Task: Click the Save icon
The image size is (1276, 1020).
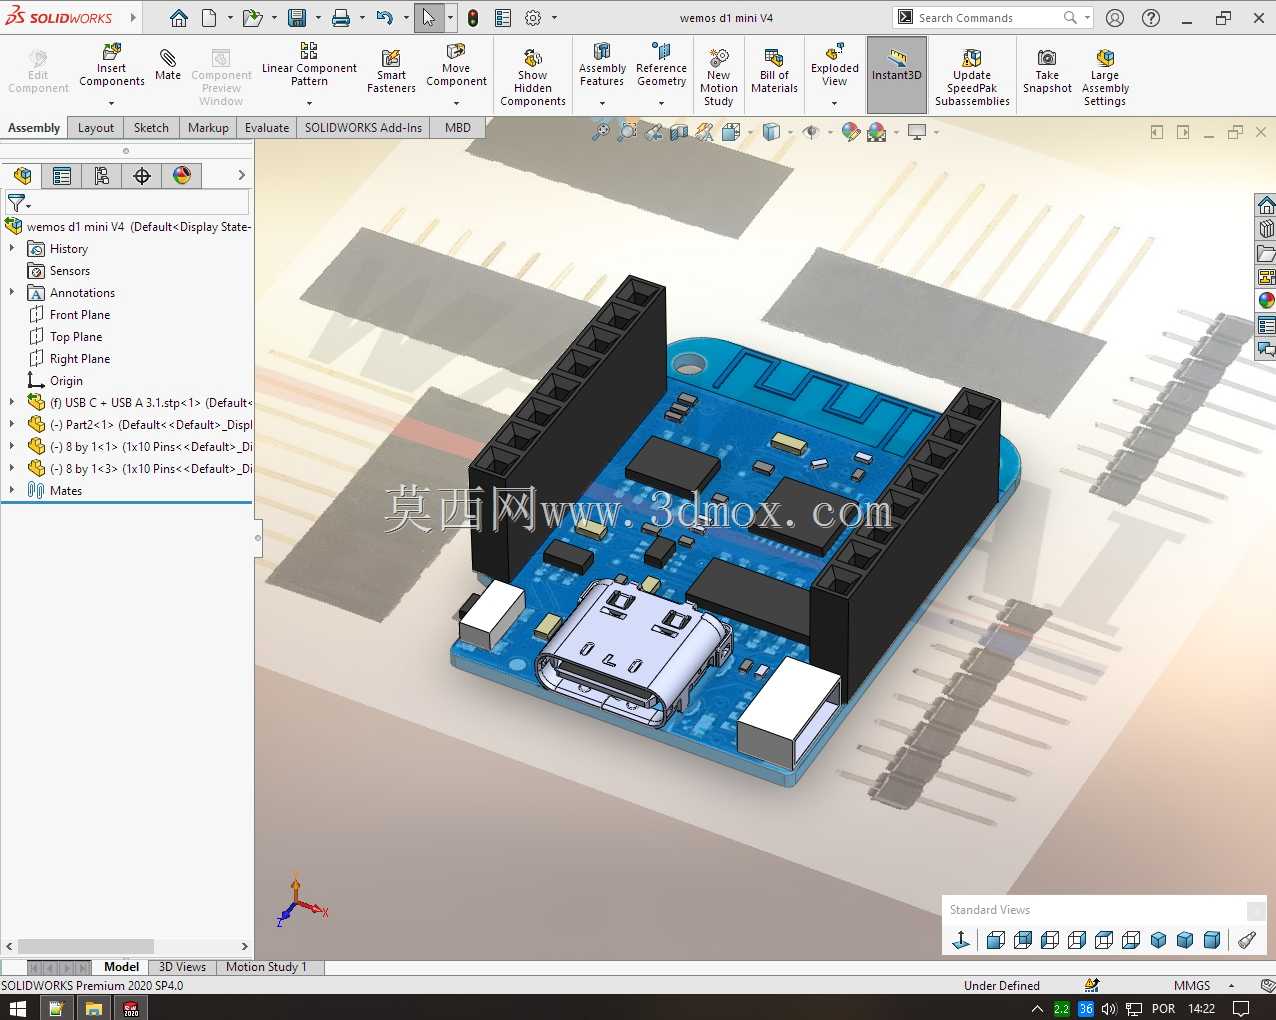Action: (297, 18)
